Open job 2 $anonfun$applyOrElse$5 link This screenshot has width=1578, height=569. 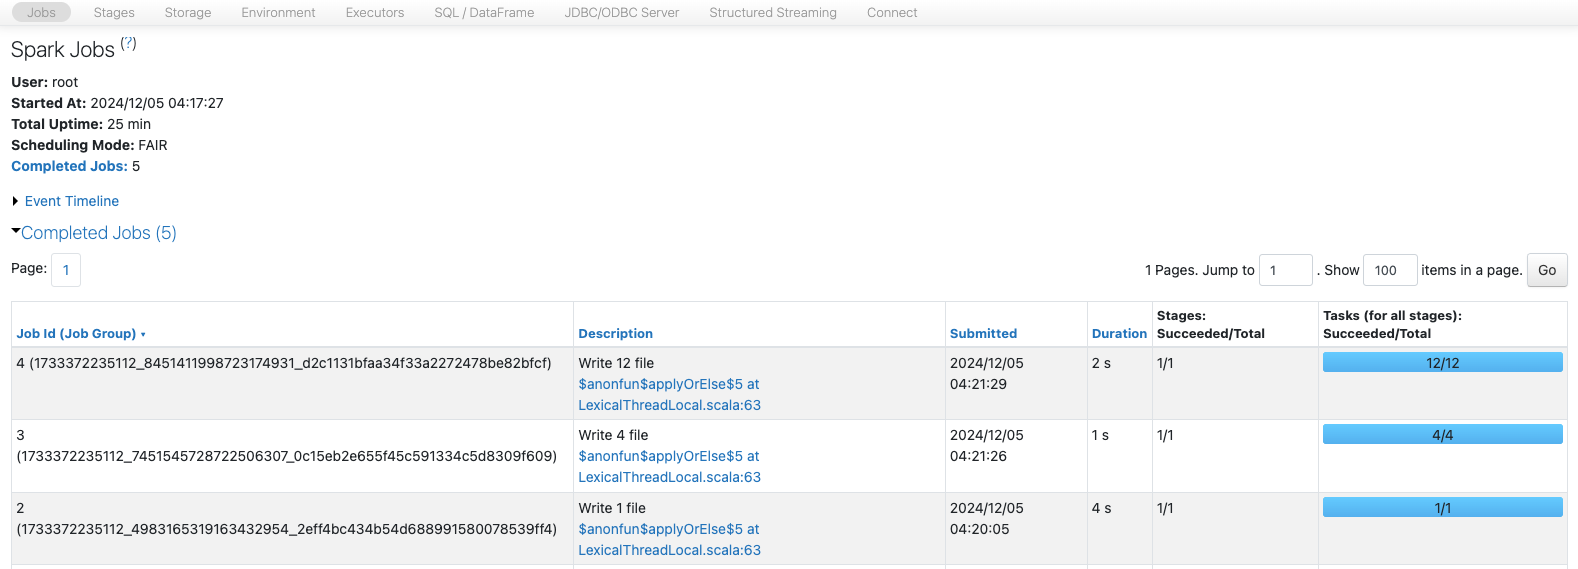click(x=669, y=539)
